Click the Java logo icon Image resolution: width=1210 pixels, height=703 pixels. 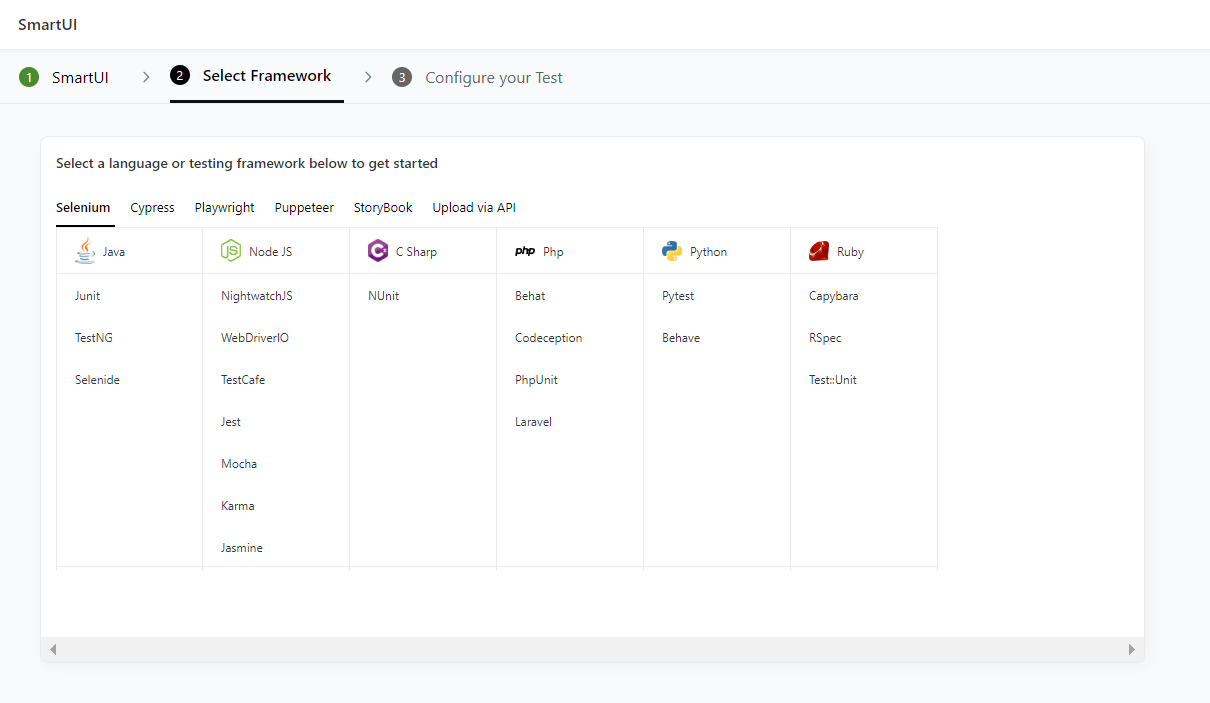[x=85, y=251]
